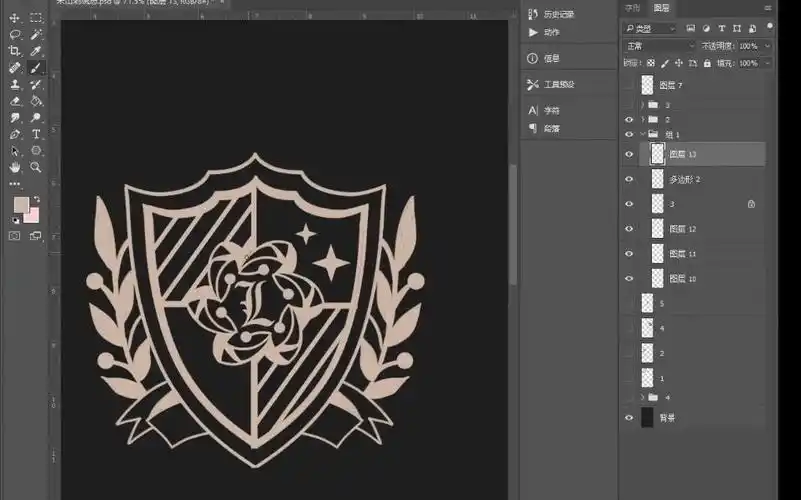Toggle lock position icon
This screenshot has width=801, height=500.
tap(679, 63)
